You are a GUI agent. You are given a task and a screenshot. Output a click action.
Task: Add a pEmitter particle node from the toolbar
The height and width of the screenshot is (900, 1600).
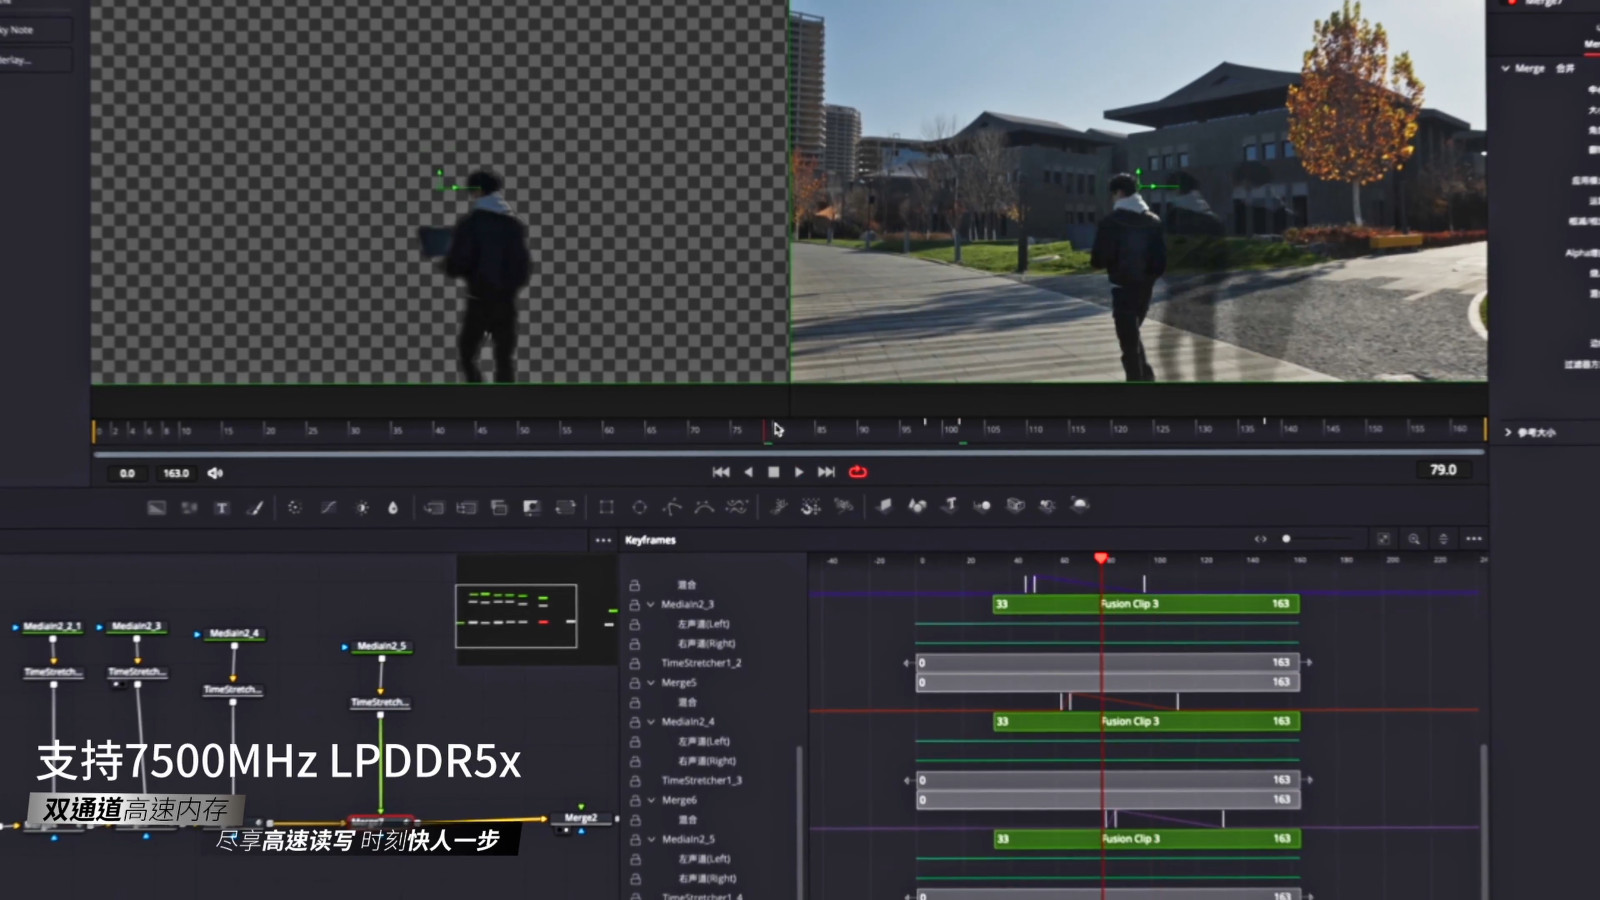[x=779, y=506]
